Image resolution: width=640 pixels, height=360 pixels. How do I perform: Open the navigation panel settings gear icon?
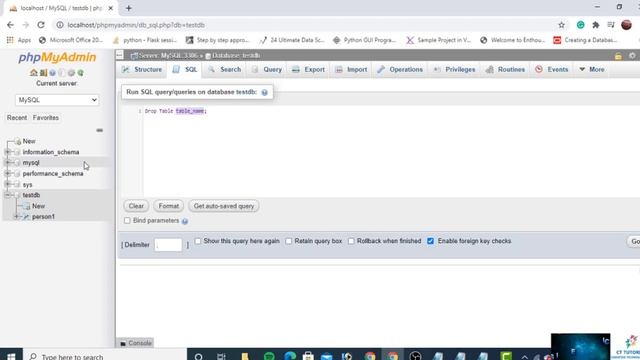[x=71, y=73]
